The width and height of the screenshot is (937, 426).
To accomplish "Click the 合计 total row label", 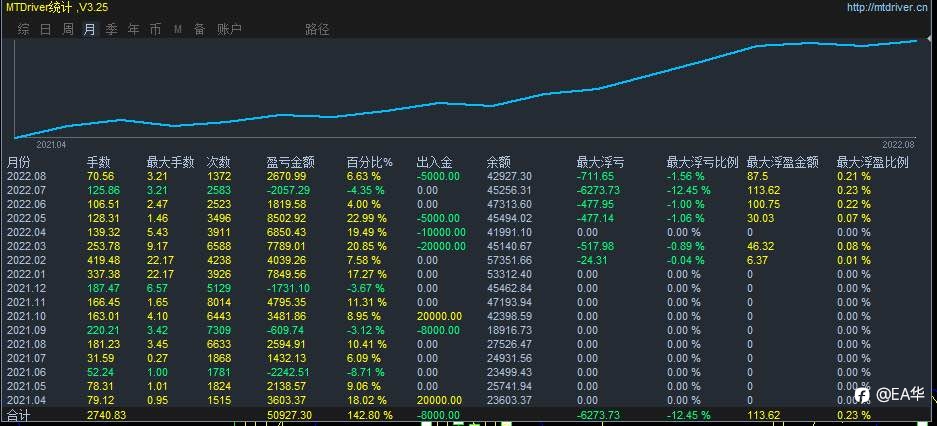I will pyautogui.click(x=18, y=415).
